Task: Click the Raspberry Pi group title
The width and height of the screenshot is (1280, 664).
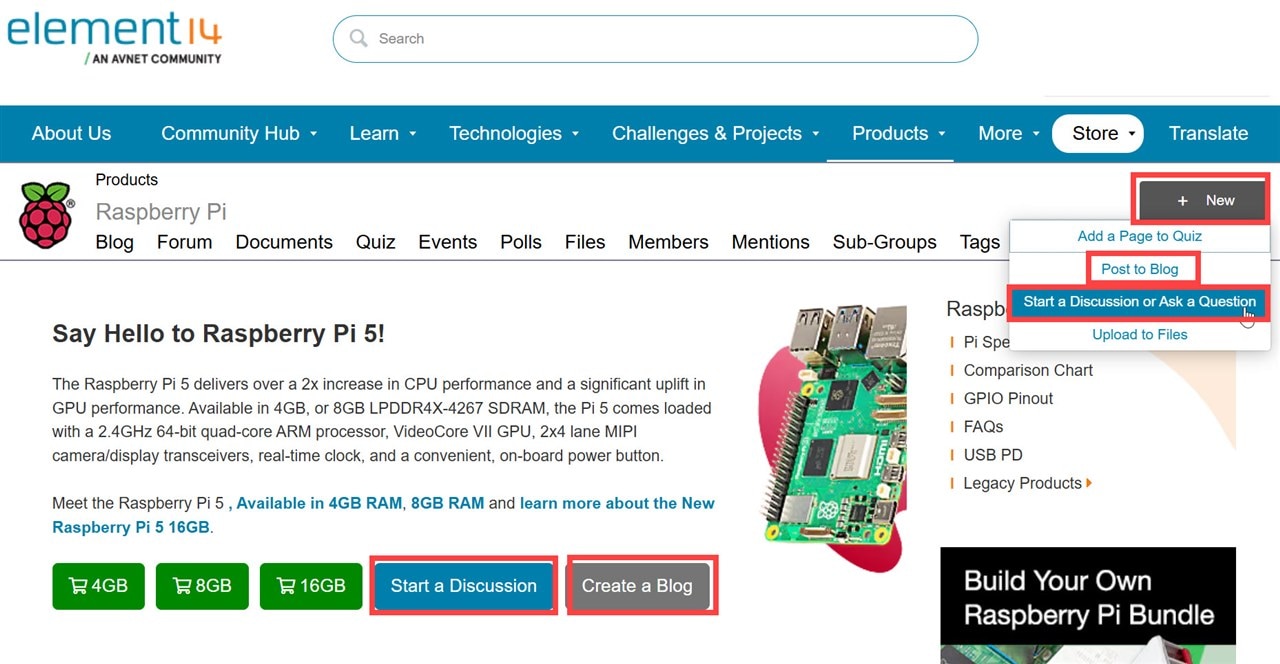Action: 161,212
